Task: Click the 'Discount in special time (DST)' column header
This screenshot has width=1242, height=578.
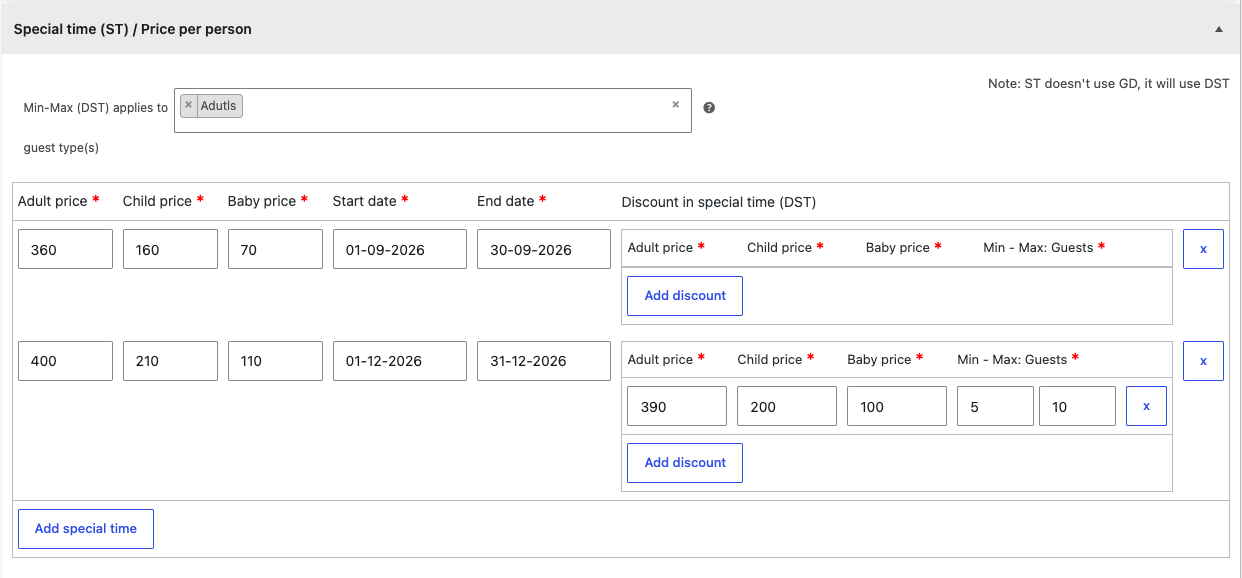Action: [719, 202]
